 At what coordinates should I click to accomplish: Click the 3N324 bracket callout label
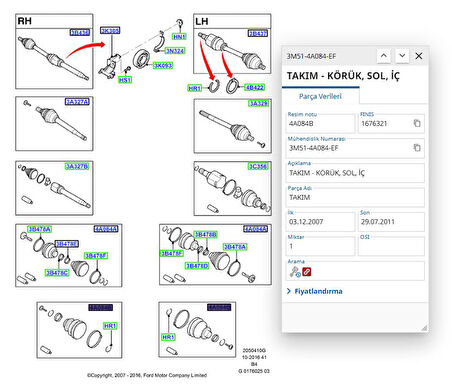pos(175,51)
